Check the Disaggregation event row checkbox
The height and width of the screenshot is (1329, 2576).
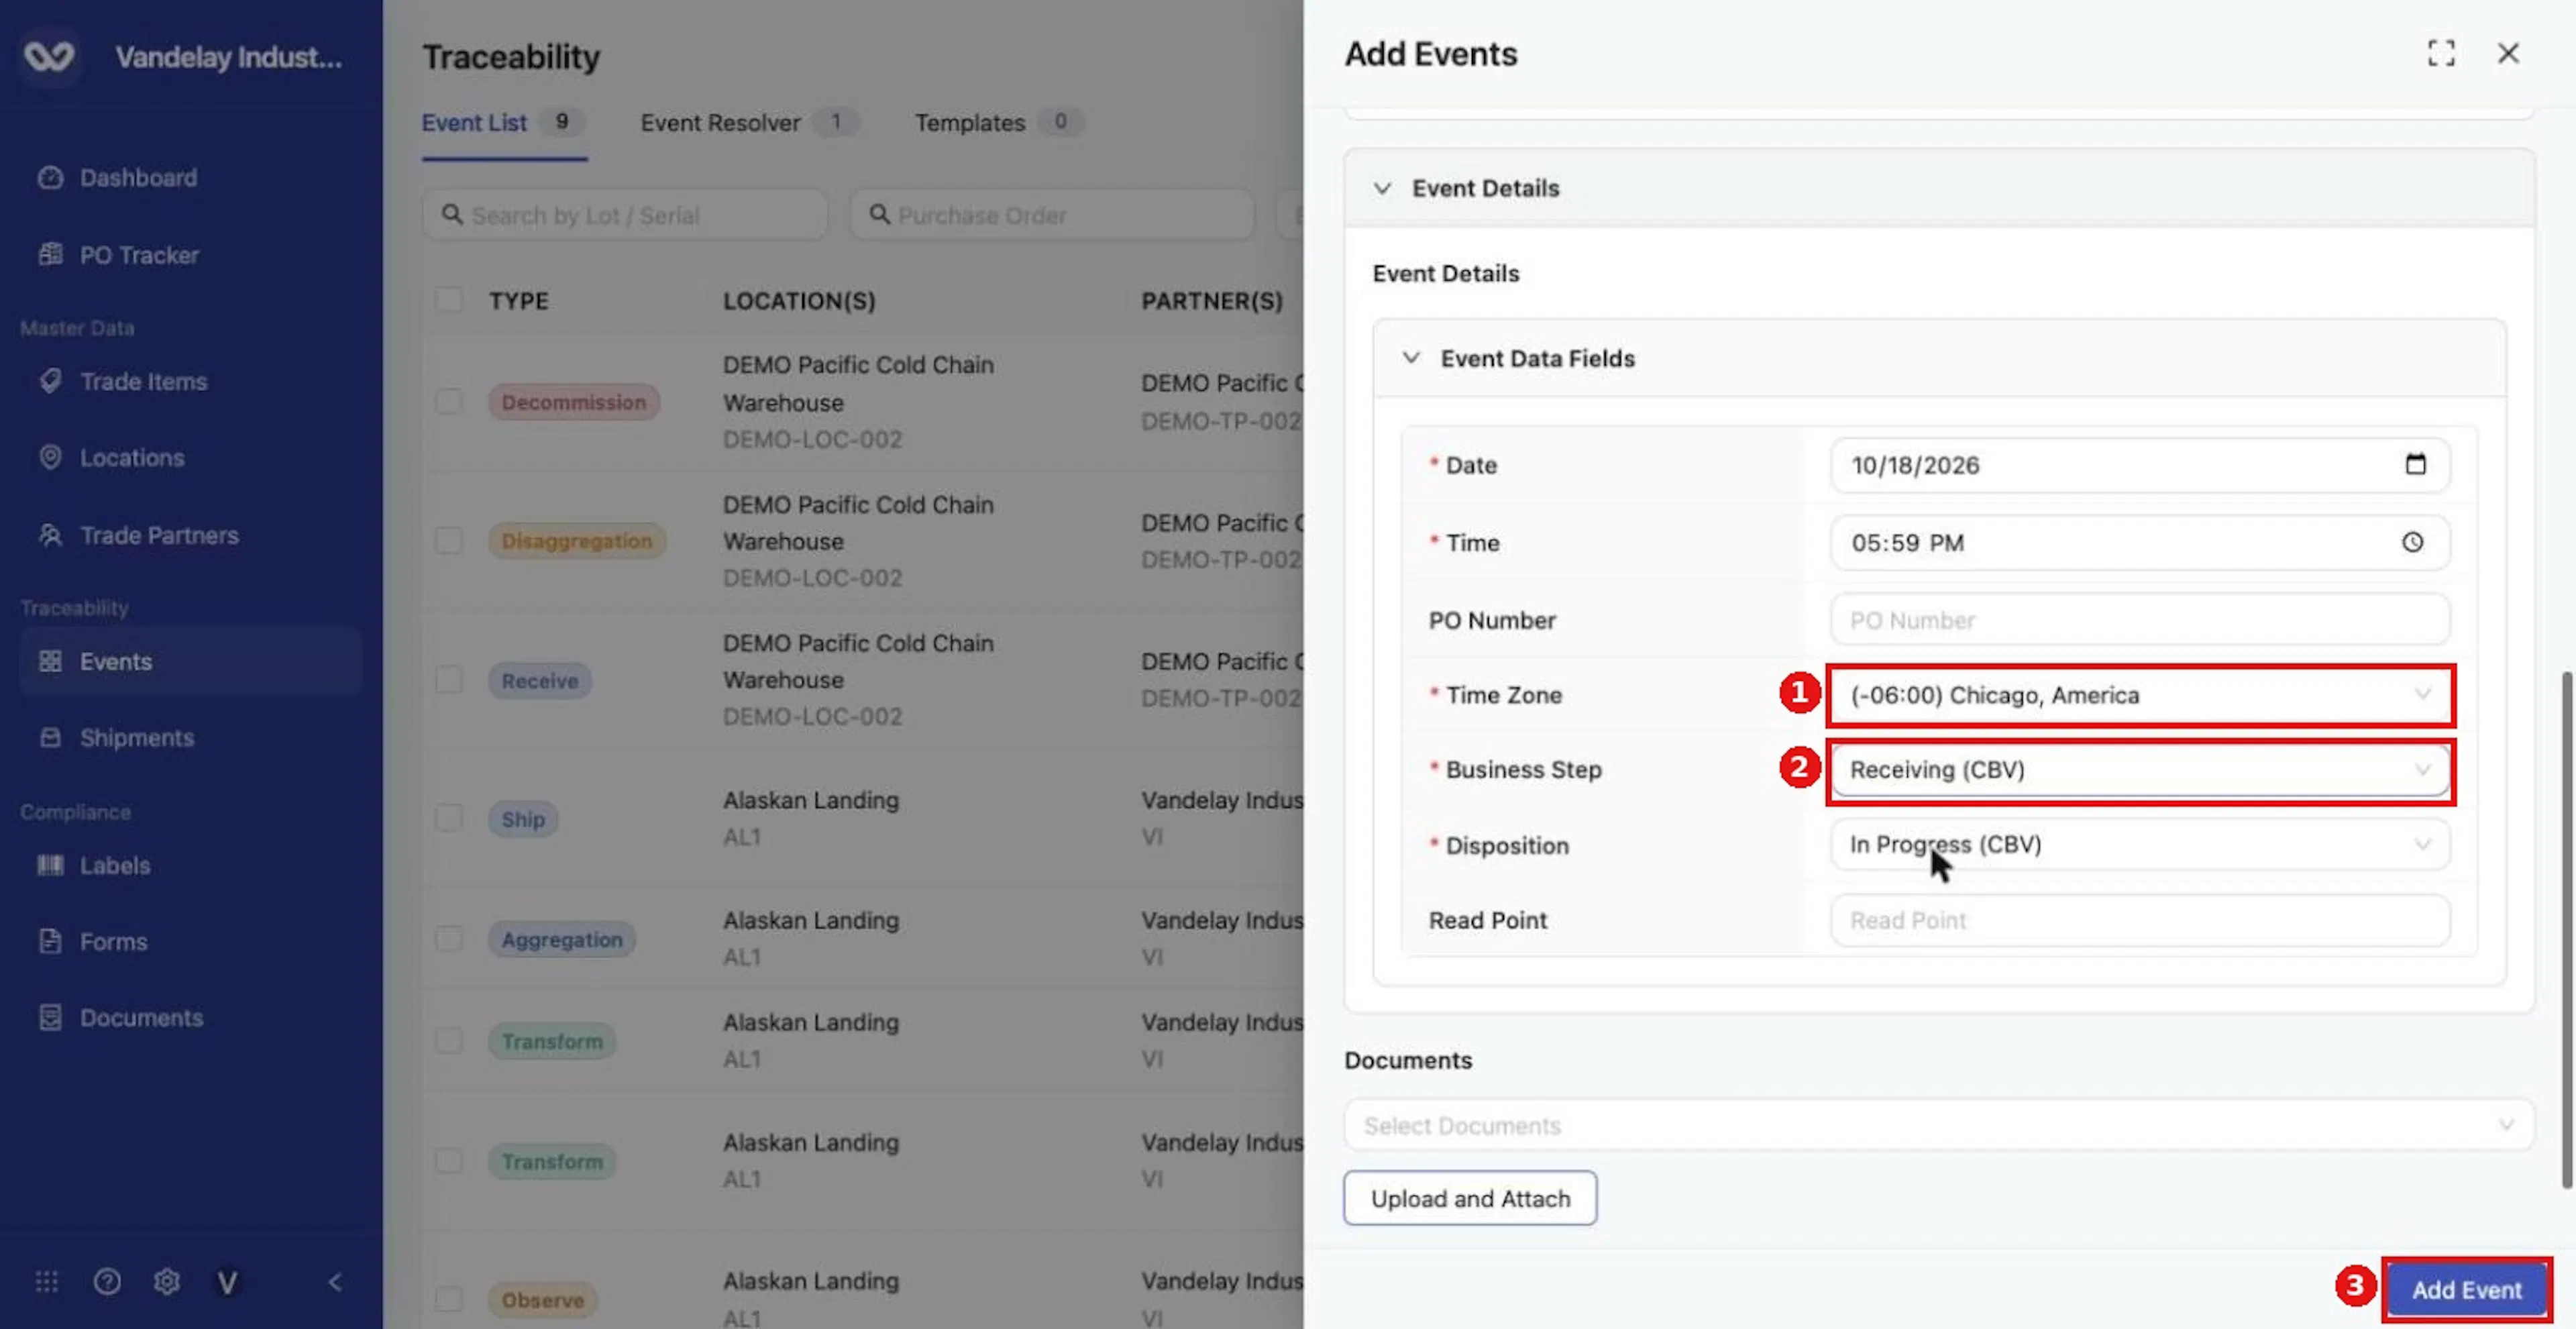[x=449, y=540]
